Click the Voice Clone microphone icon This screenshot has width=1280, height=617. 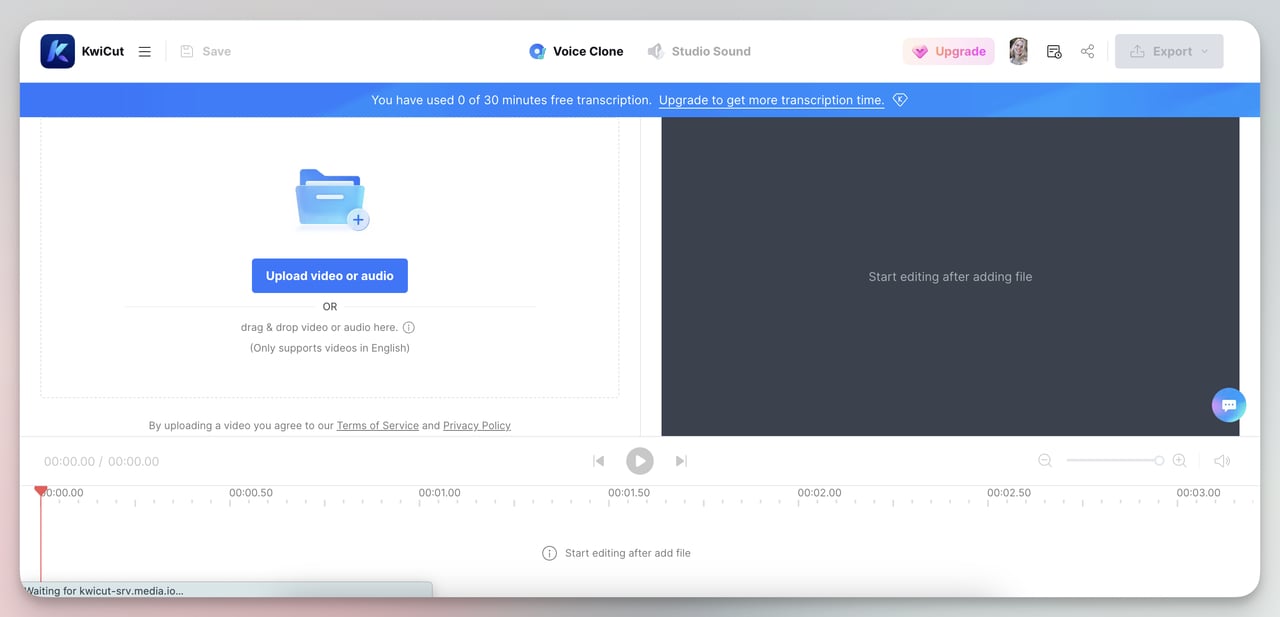(537, 51)
